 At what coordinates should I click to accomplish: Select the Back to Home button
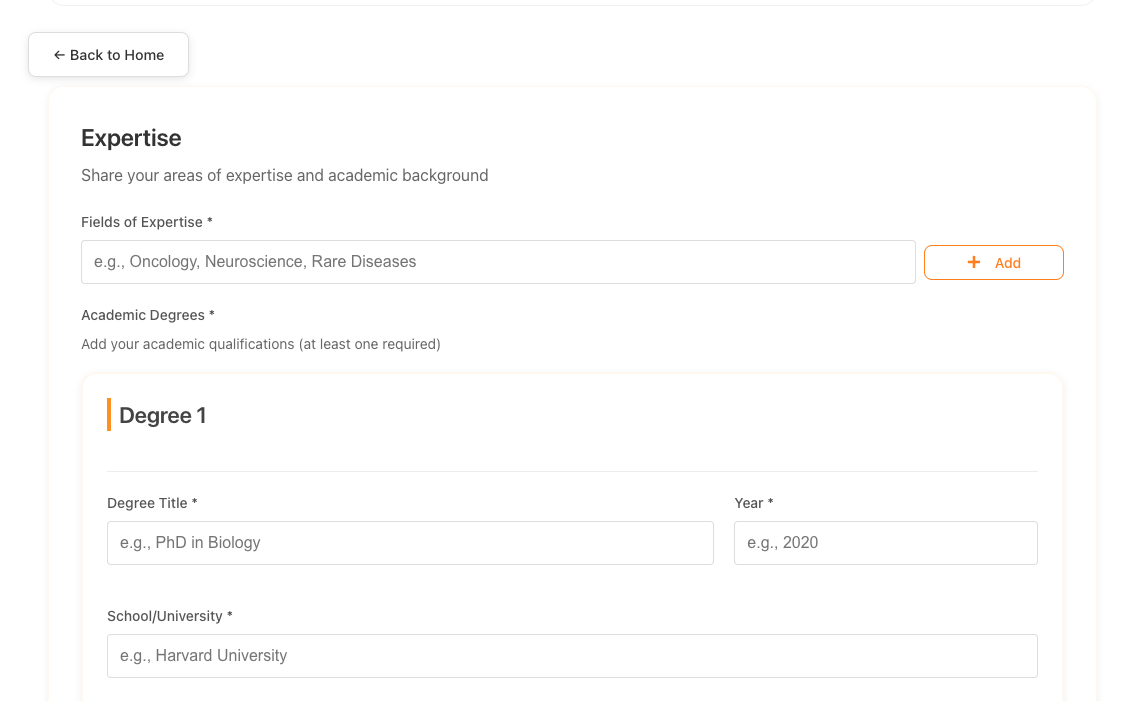point(108,55)
